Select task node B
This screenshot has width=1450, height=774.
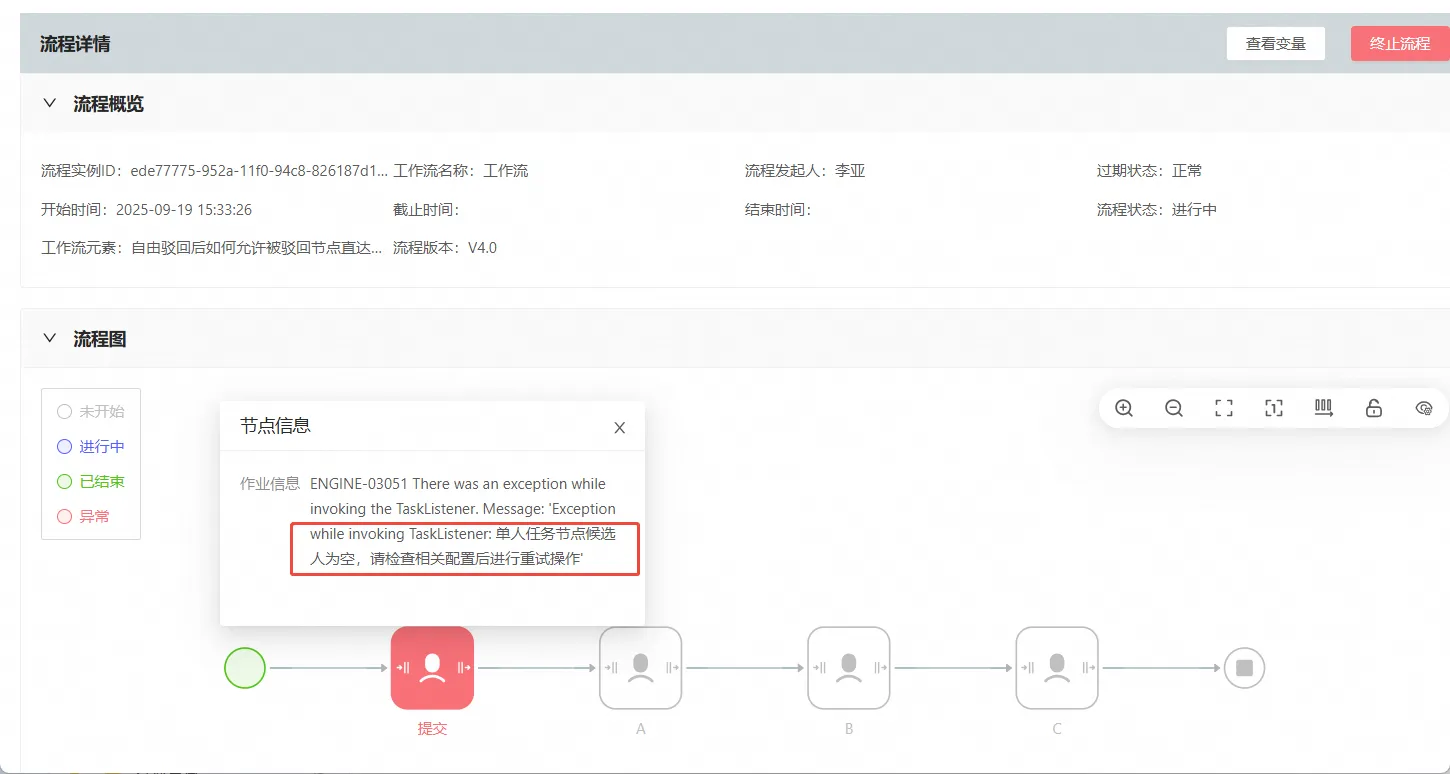click(x=848, y=667)
